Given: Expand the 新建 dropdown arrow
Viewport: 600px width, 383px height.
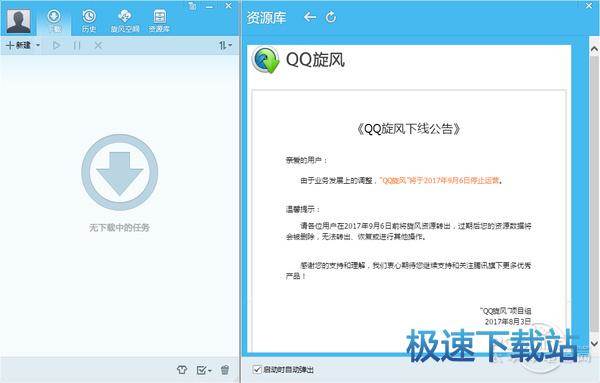Looking at the screenshot, I should [x=38, y=46].
